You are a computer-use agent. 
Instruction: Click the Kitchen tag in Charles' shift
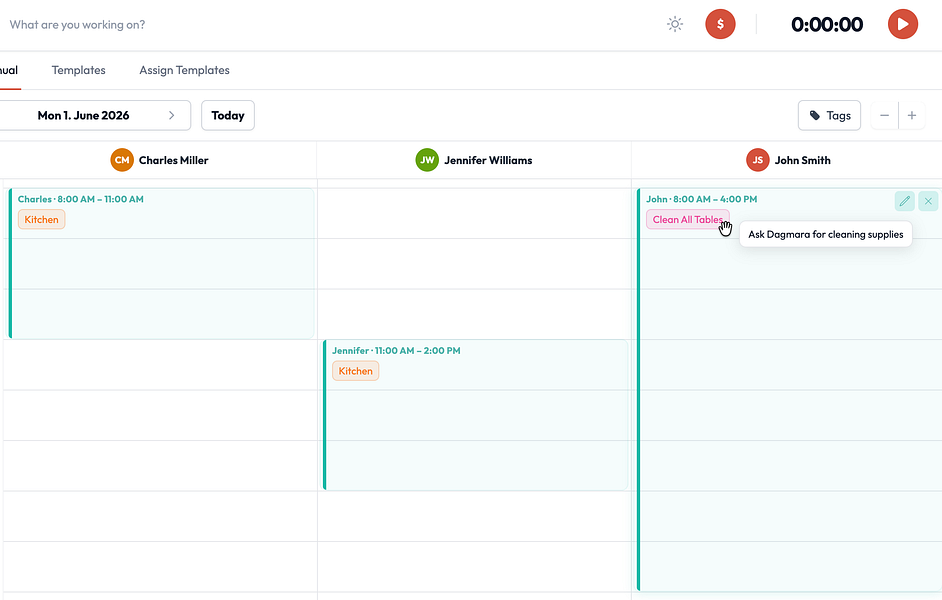tap(41, 219)
